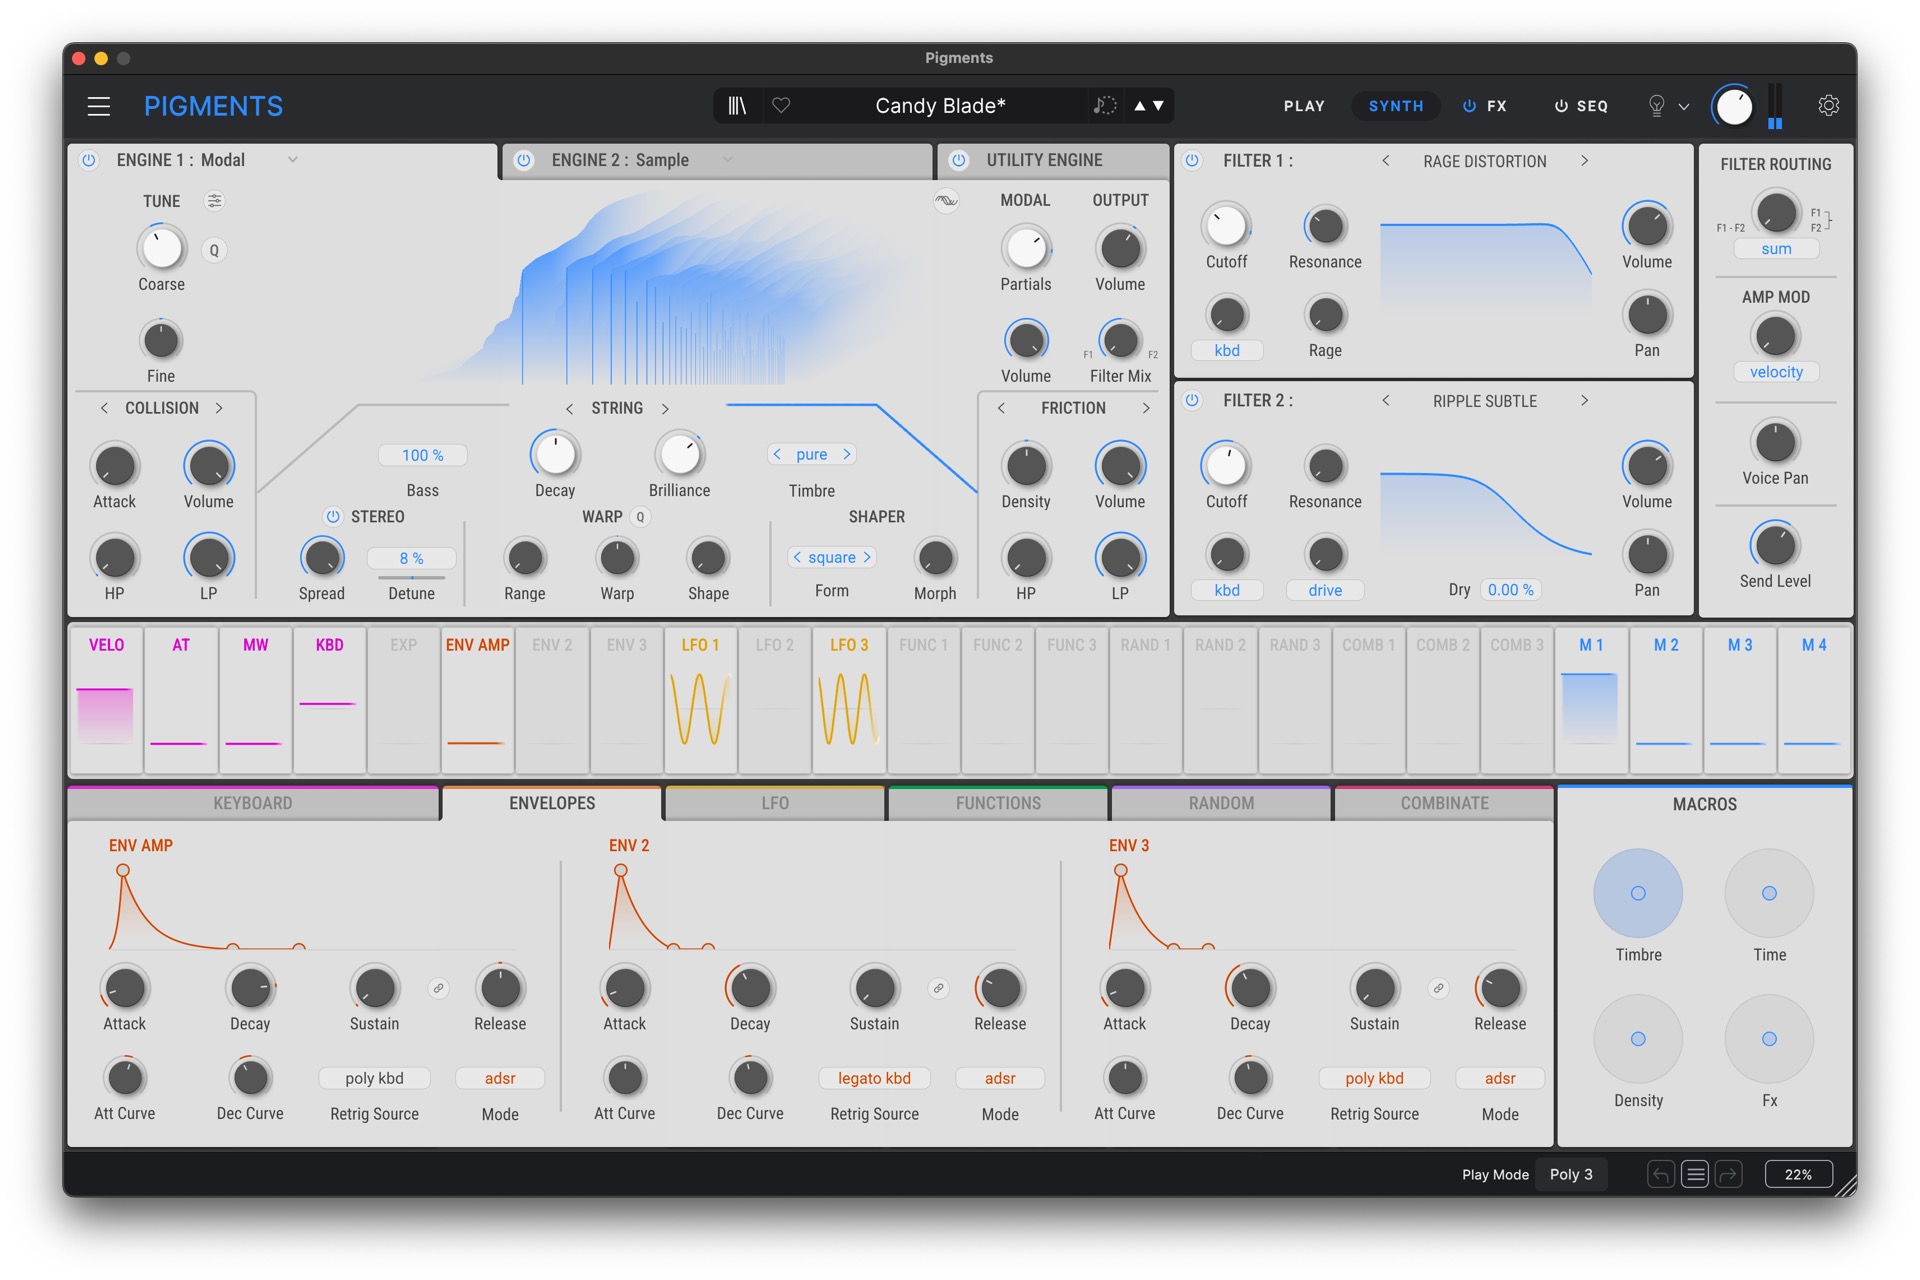Open the history list icon

tap(1695, 1174)
